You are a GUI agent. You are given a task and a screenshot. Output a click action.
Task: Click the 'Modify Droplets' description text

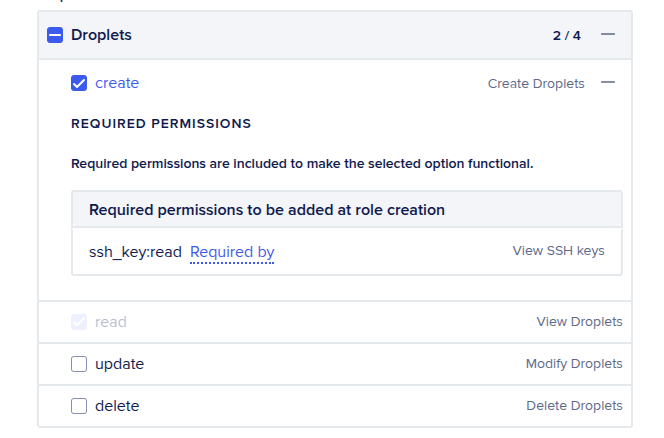pos(574,364)
